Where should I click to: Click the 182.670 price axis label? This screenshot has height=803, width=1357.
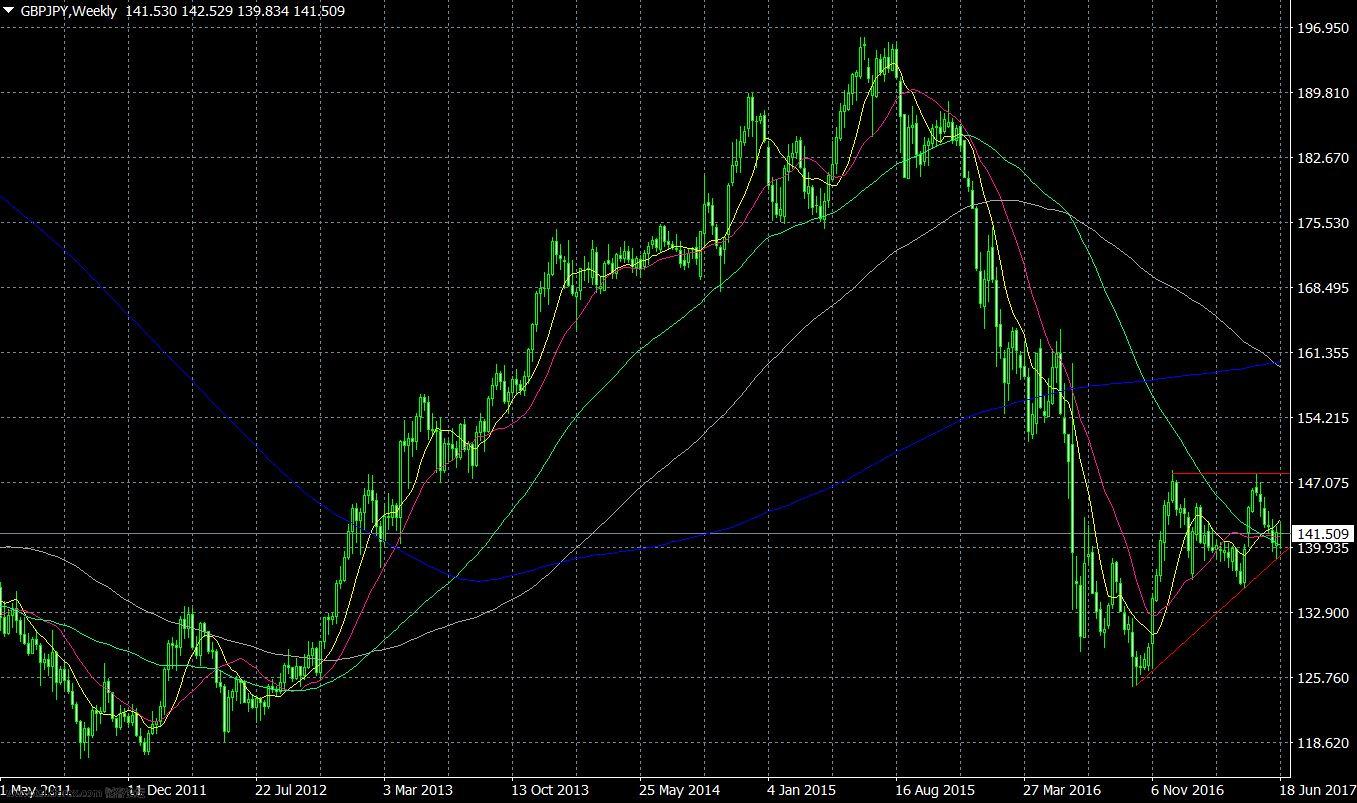pos(1321,159)
